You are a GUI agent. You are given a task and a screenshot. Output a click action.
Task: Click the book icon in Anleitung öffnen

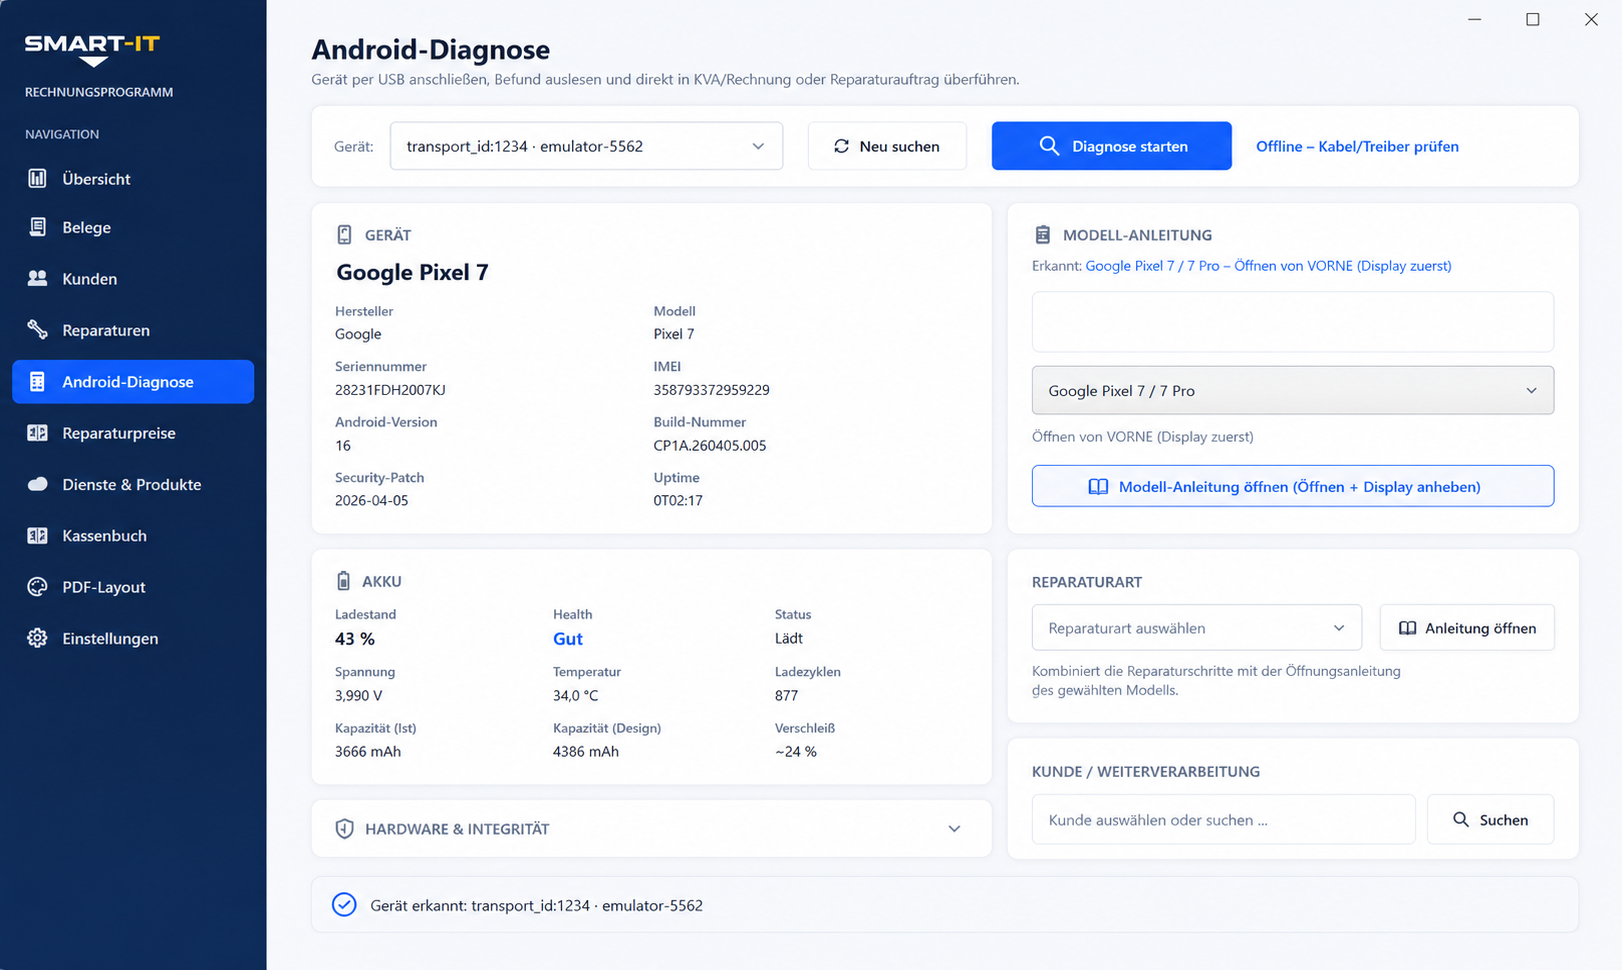1407,628
